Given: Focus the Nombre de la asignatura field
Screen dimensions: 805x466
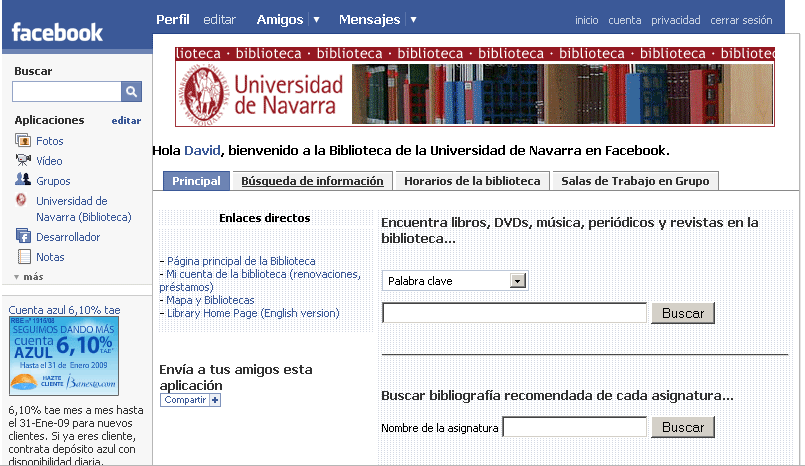Looking at the screenshot, I should pos(574,427).
